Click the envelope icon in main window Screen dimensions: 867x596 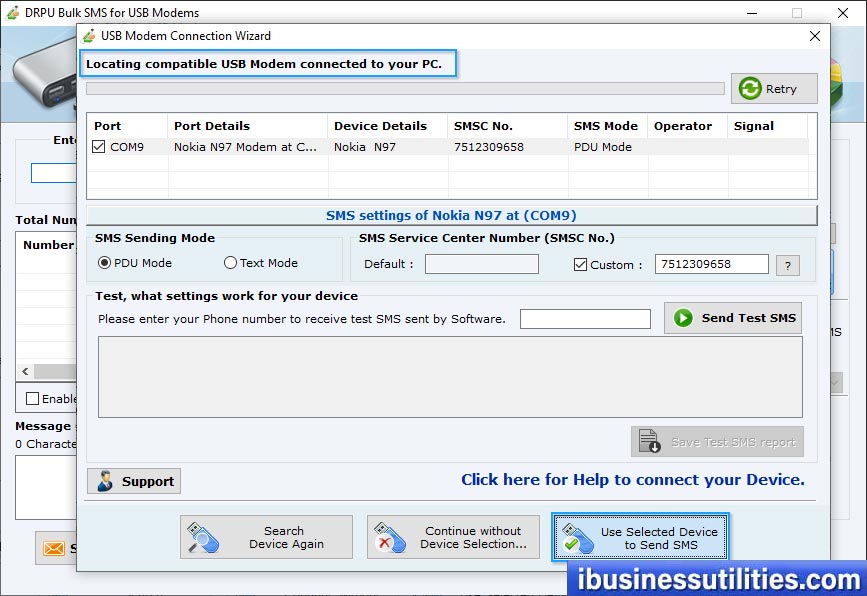tap(54, 548)
